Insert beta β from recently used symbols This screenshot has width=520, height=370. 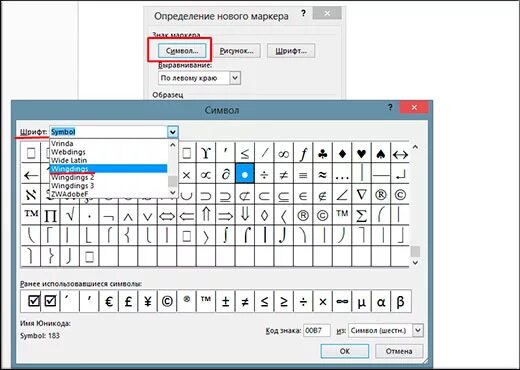point(400,301)
